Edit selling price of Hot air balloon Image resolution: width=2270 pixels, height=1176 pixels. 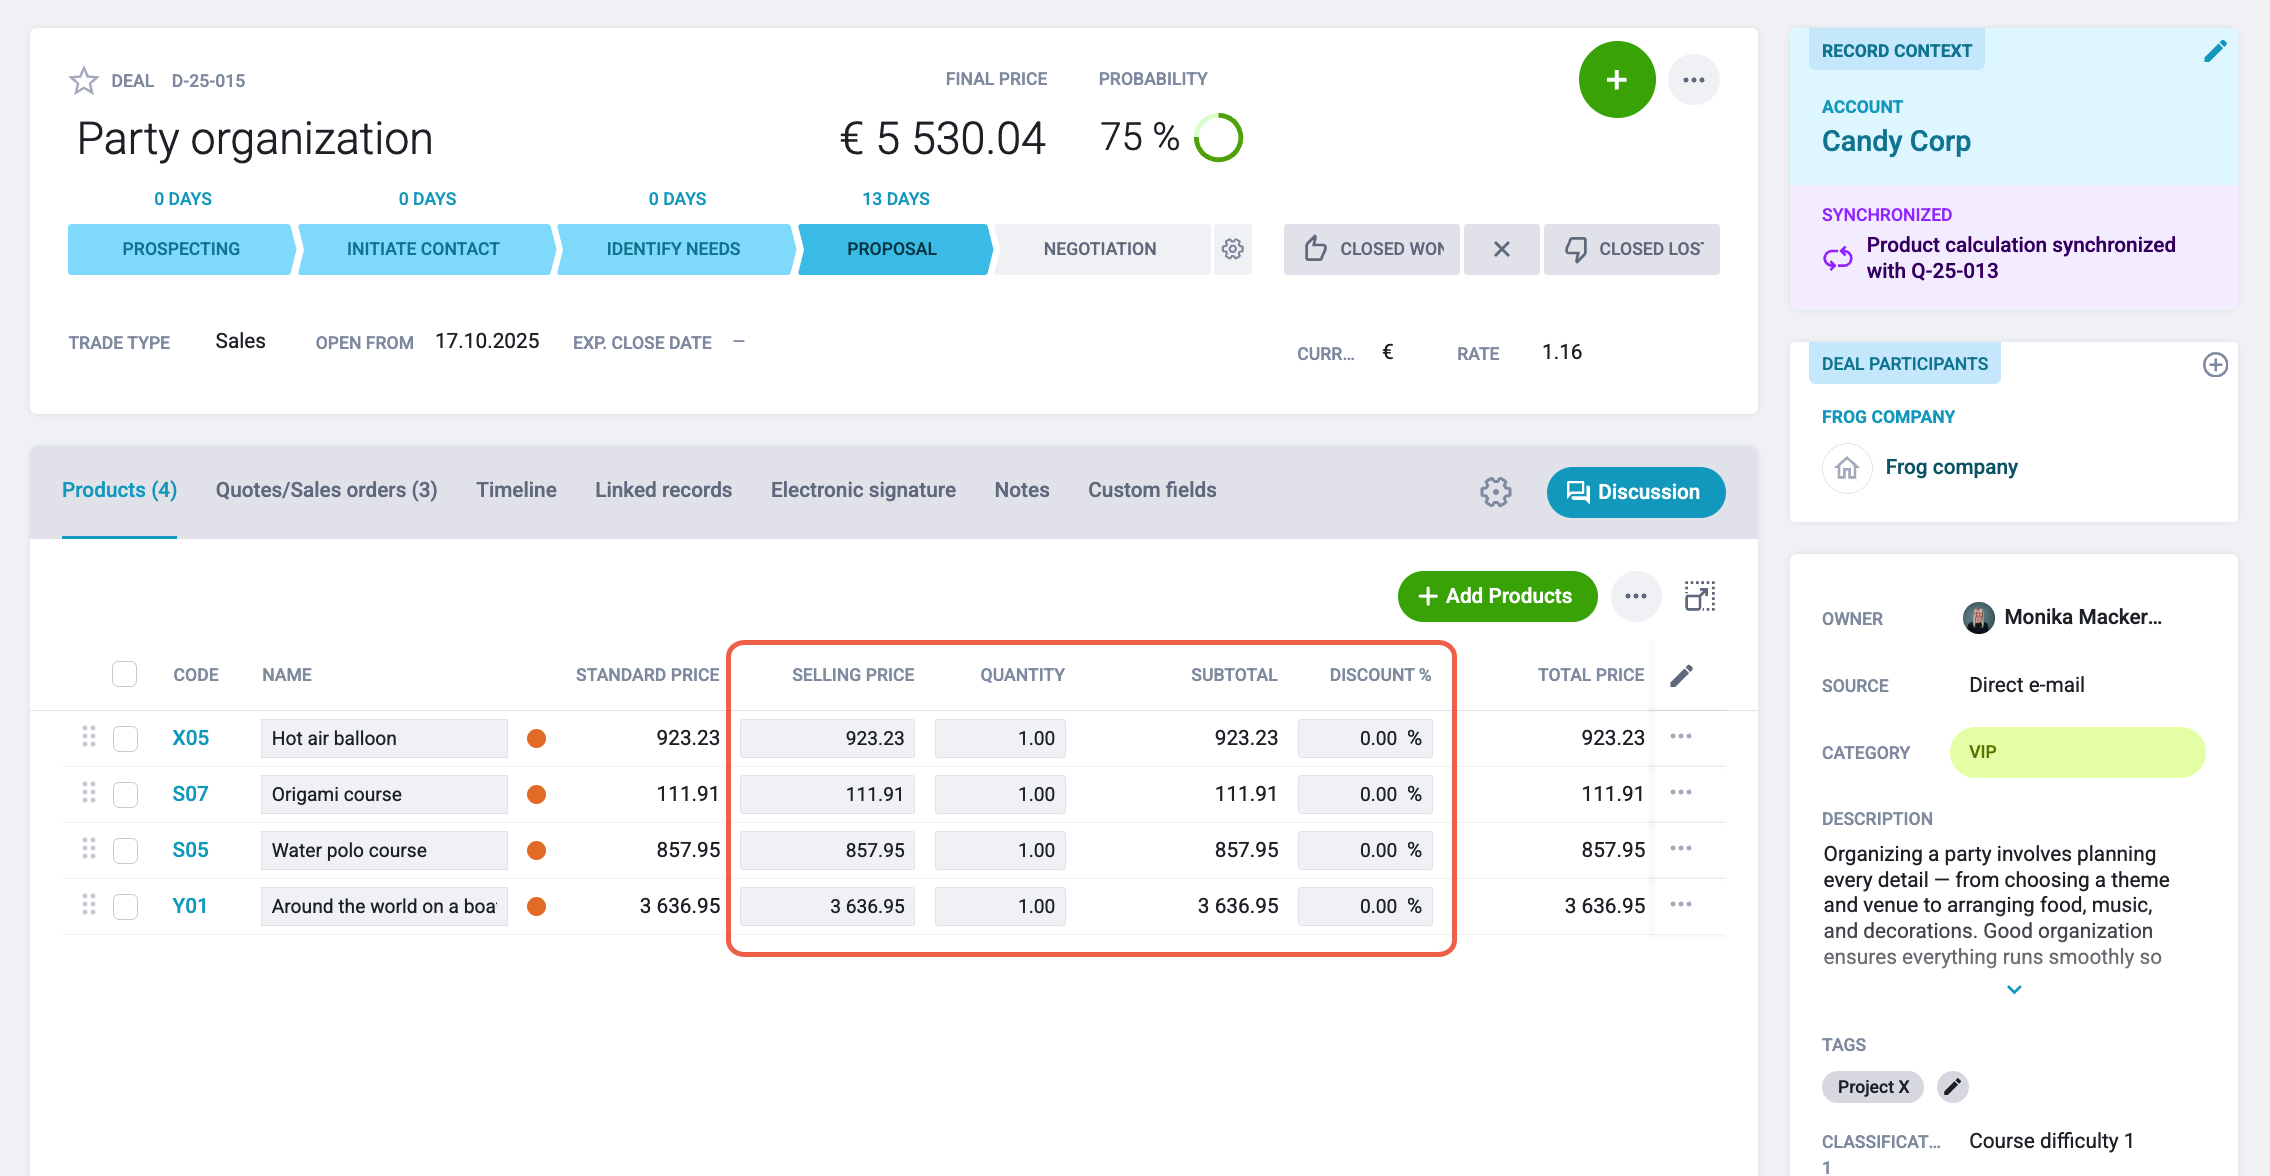point(827,739)
